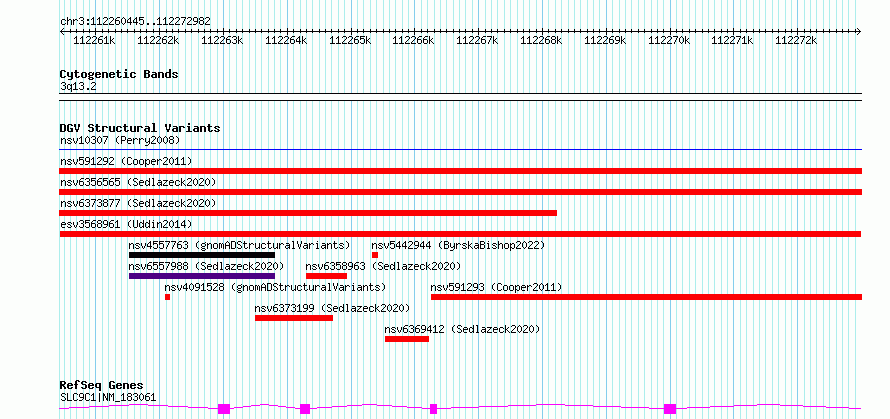Viewport: 890px width, 419px height.
Task: Click the 112262k ruler tick label
Action: pos(158,40)
